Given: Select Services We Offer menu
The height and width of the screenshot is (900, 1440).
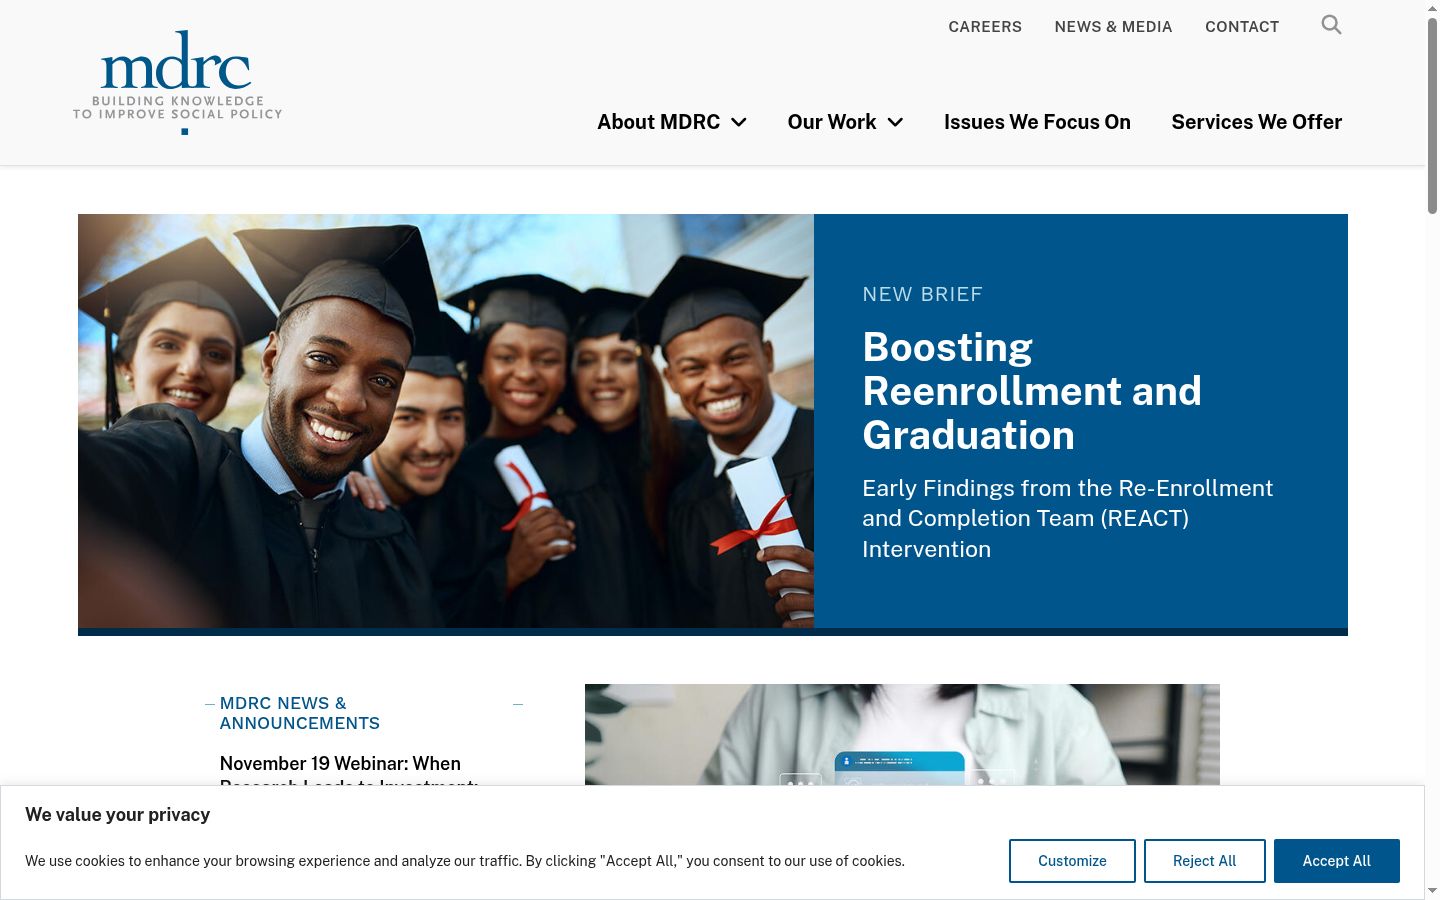Looking at the screenshot, I should pyautogui.click(x=1256, y=122).
